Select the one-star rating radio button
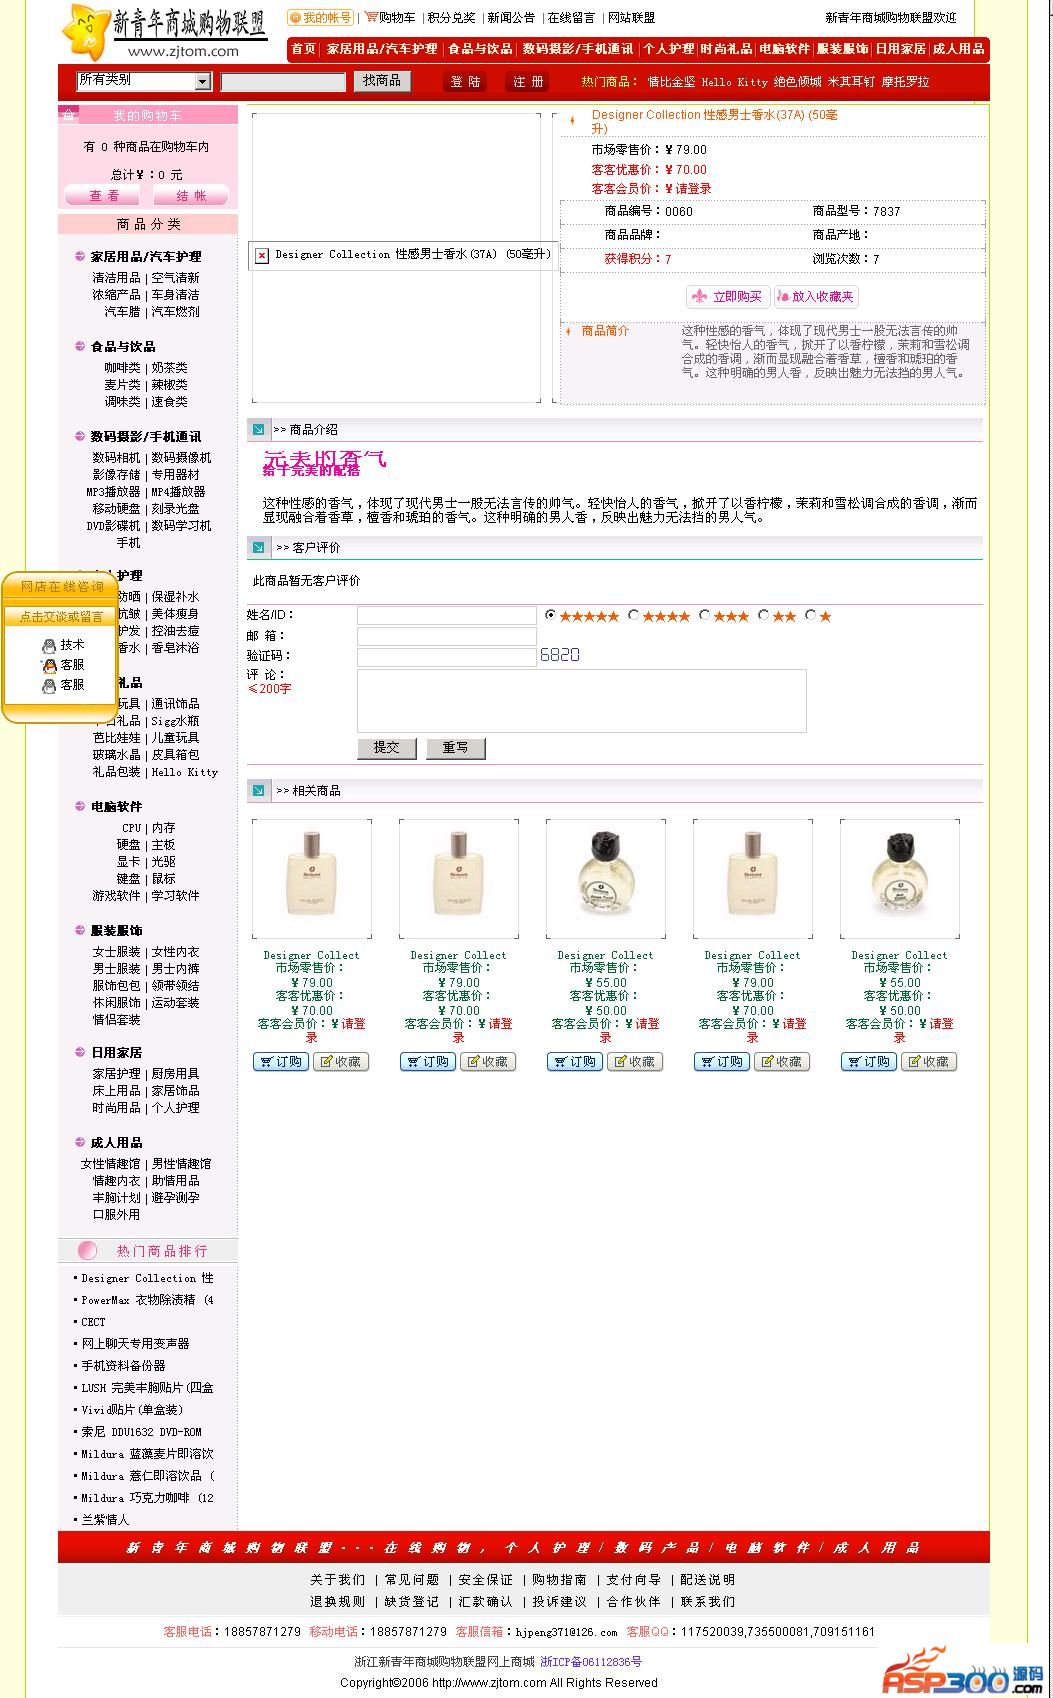 point(810,616)
